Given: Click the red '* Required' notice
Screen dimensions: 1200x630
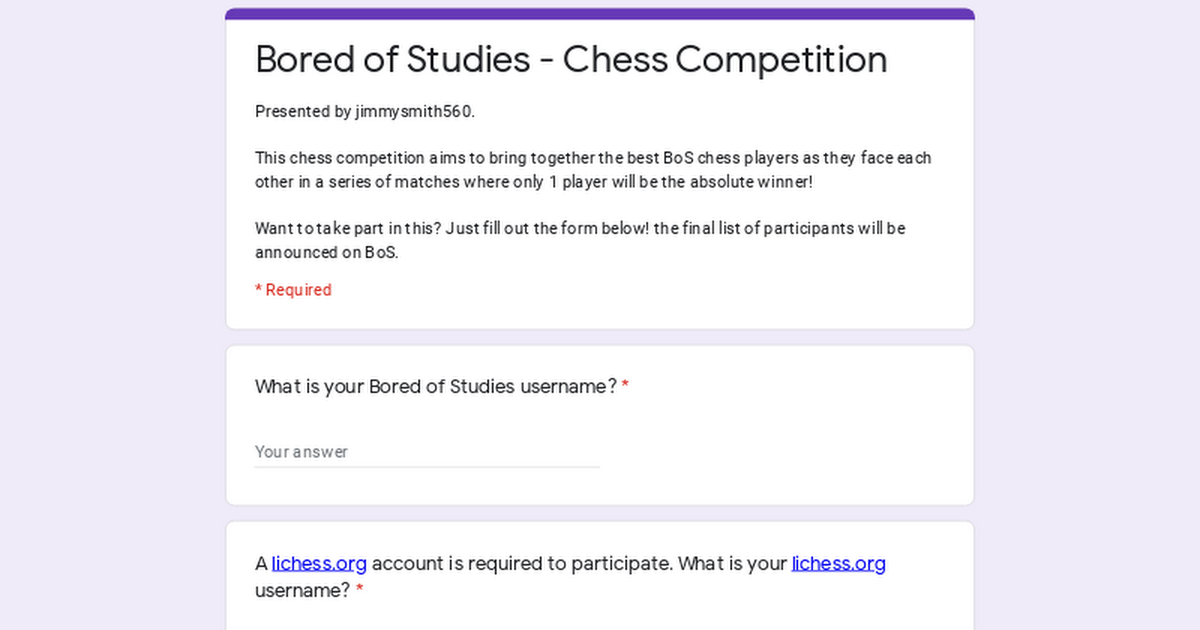Looking at the screenshot, I should tap(293, 290).
